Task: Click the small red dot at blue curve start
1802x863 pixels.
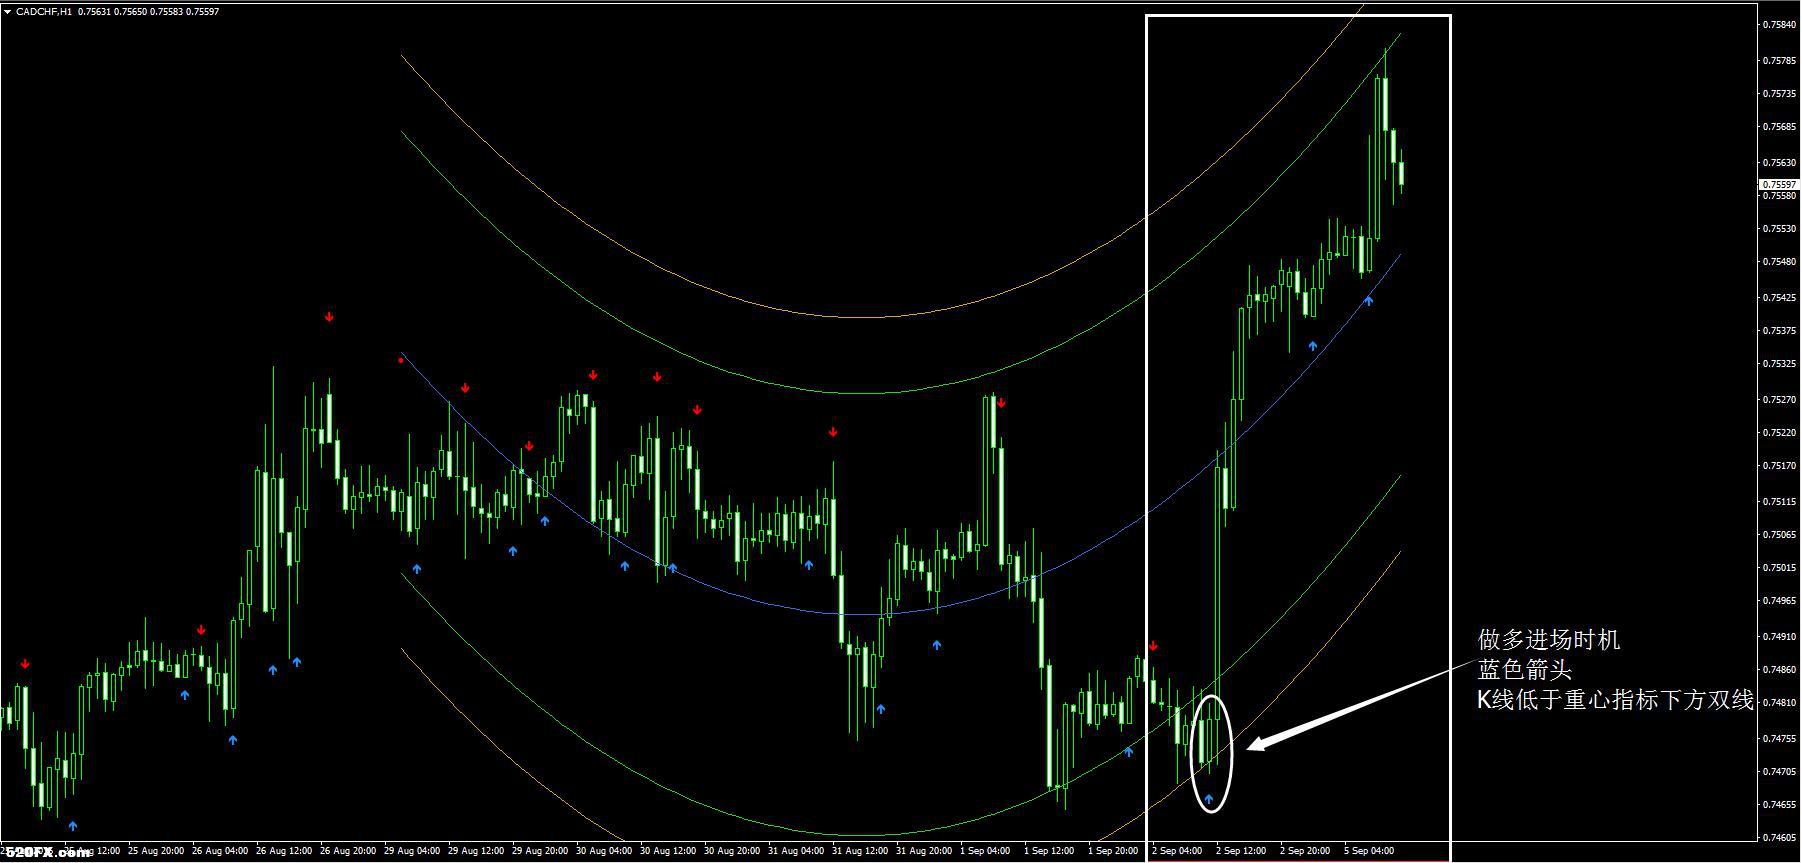Action: point(401,360)
